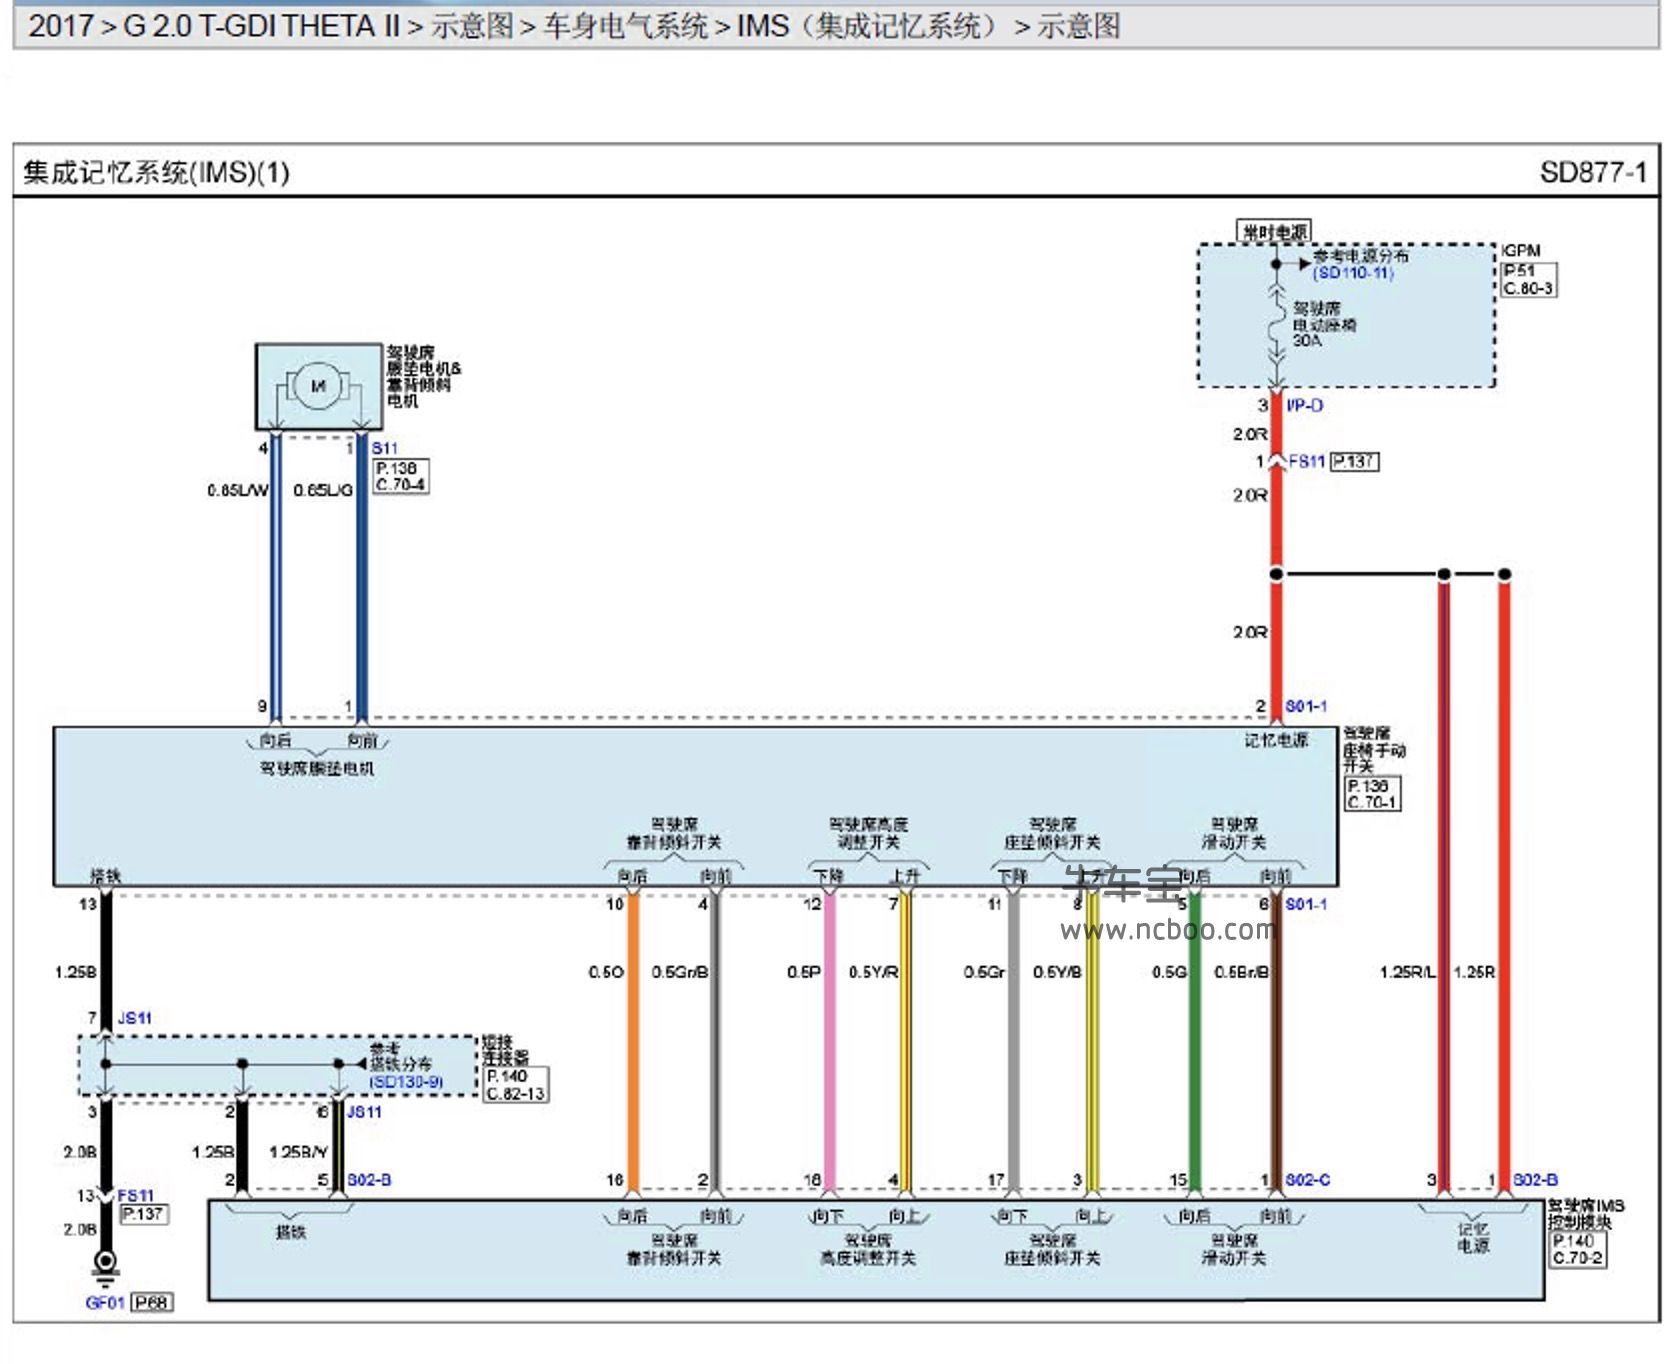Image resolution: width=1678 pixels, height=1364 pixels.
Task: Click the 集成记忆系统(IMS)(1) title
Action: [x=156, y=173]
